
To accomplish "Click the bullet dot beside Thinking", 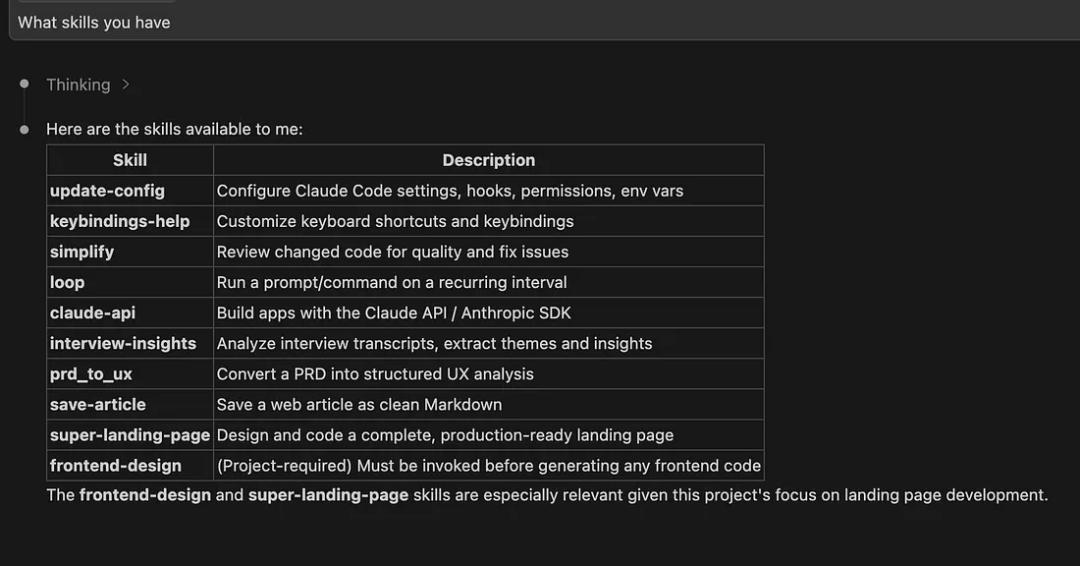I will pyautogui.click(x=25, y=84).
